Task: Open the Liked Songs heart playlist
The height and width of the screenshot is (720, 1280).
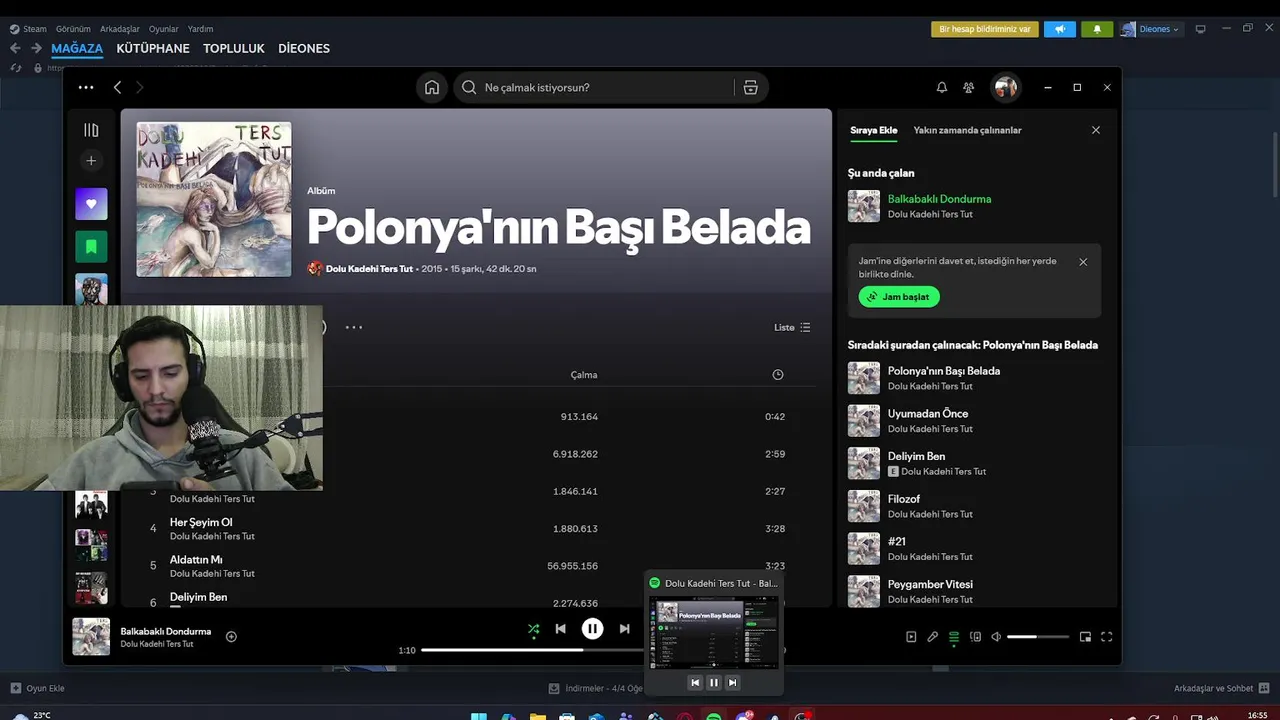Action: pos(91,204)
